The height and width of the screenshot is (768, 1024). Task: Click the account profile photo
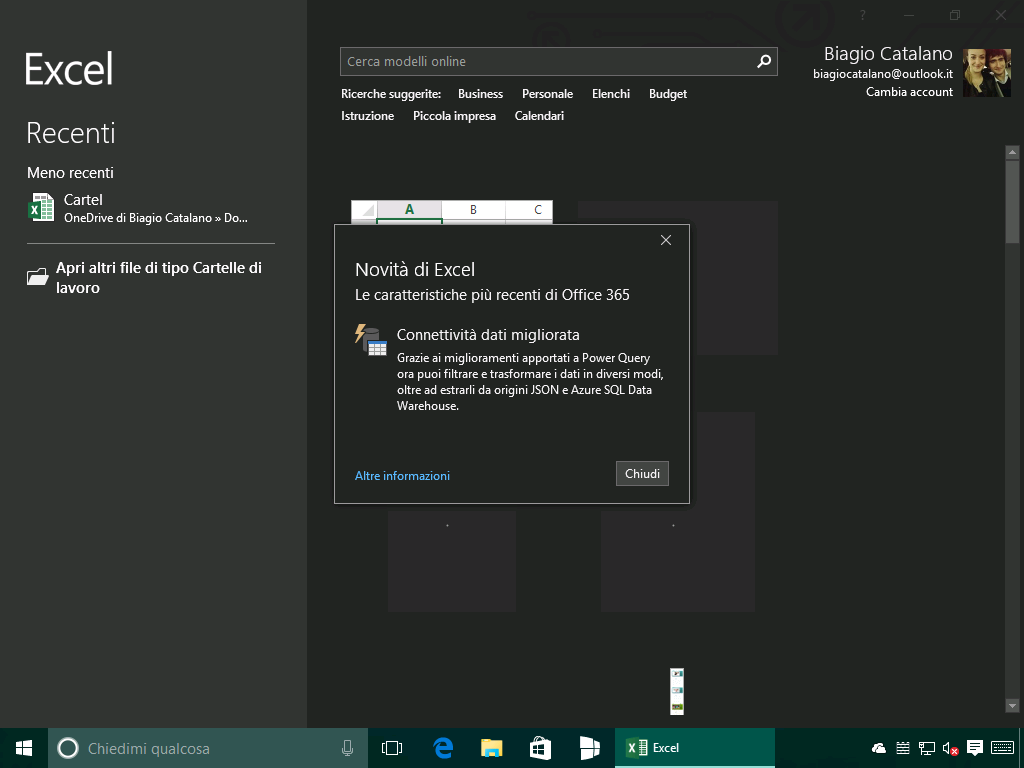pos(987,72)
